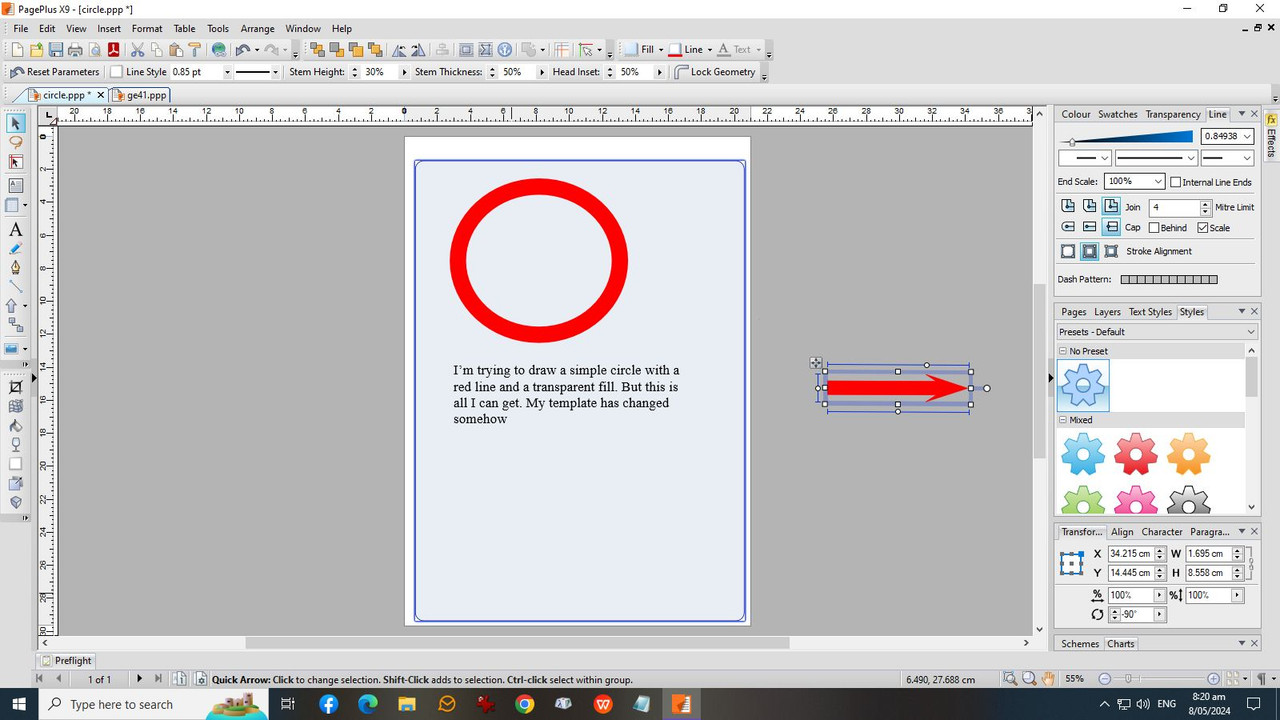Open the line width 0.84938 dropdown

[x=1246, y=136]
